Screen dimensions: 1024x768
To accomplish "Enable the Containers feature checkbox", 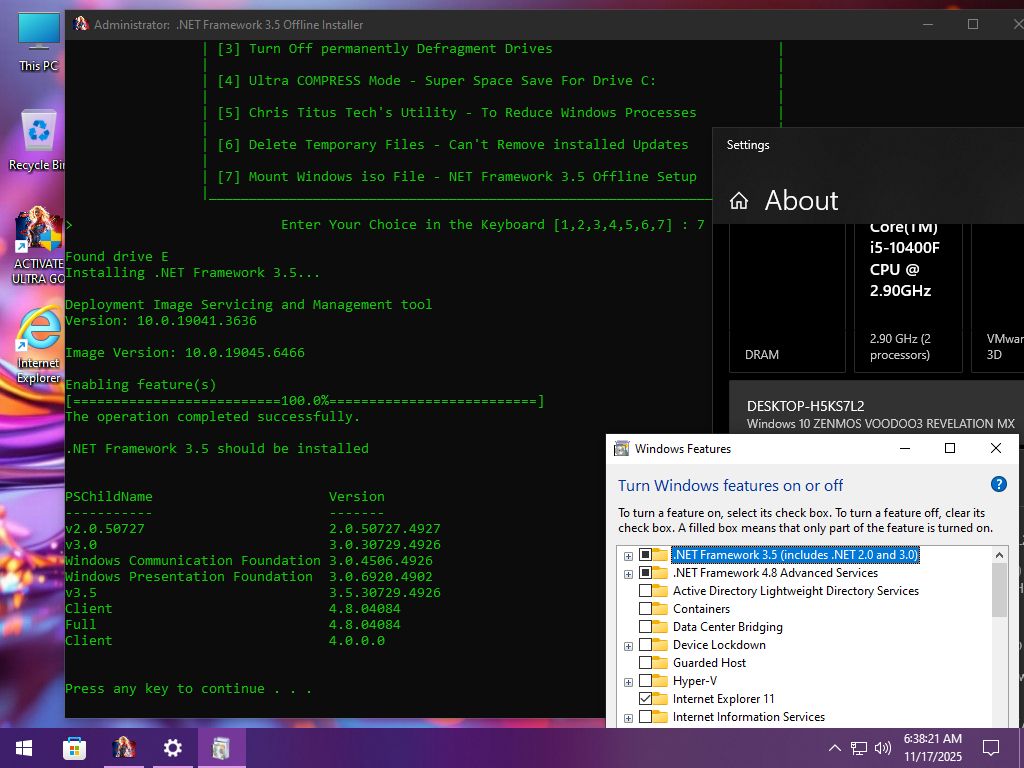I will pyautogui.click(x=645, y=609).
